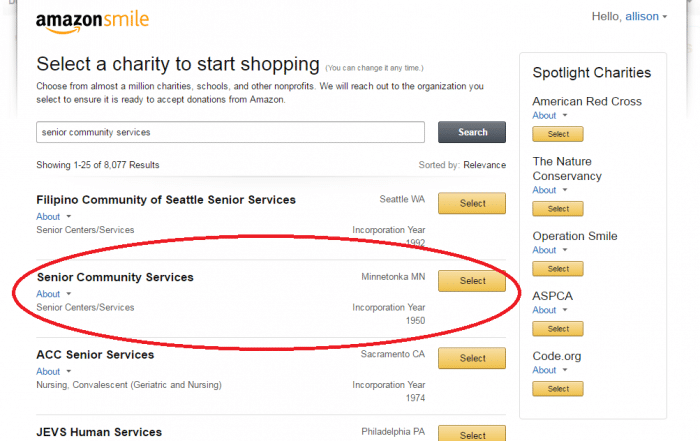Select Filipino Community of Seattle Senior Services
700x441 pixels.
coord(472,203)
